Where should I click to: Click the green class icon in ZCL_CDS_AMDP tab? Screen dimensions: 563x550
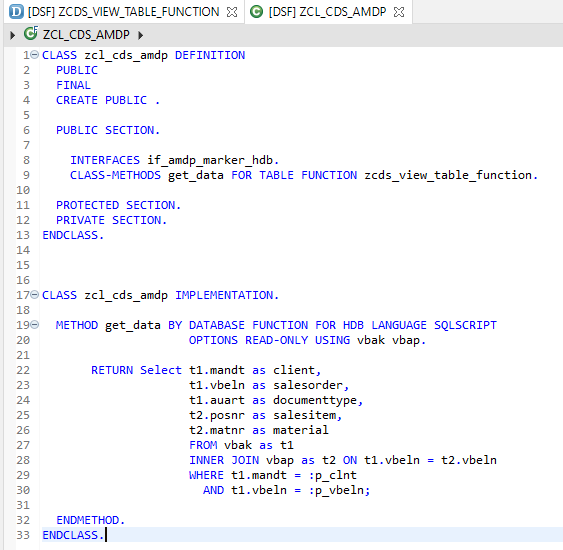point(256,12)
